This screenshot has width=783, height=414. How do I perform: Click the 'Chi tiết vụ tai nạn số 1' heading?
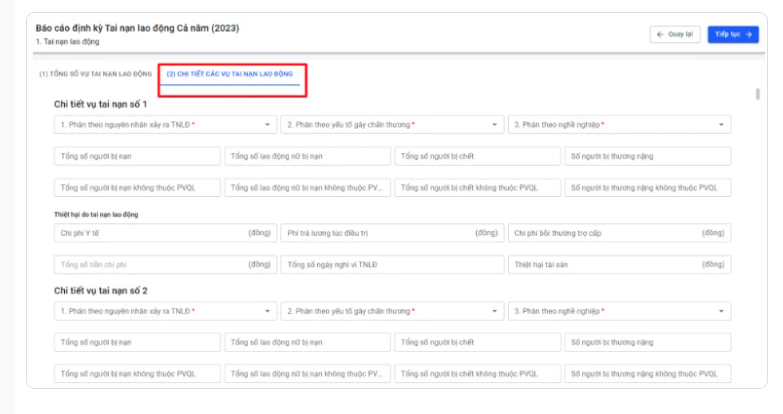(100, 104)
